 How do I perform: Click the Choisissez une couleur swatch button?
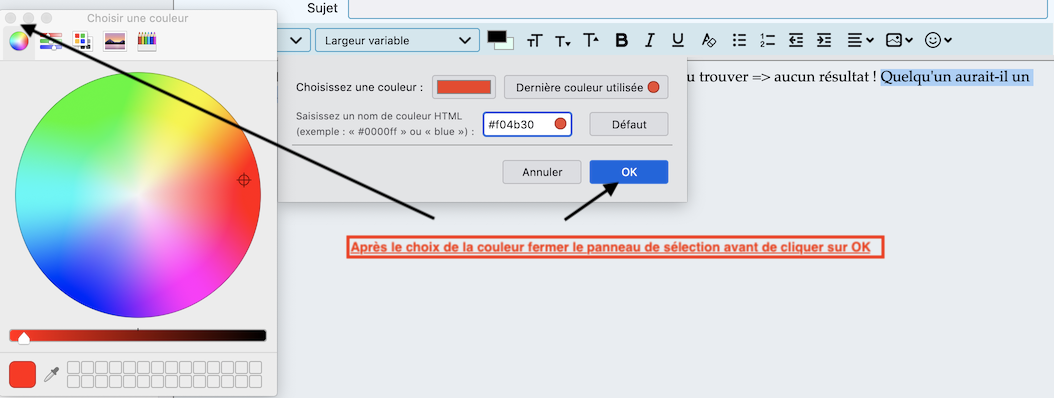pos(464,87)
